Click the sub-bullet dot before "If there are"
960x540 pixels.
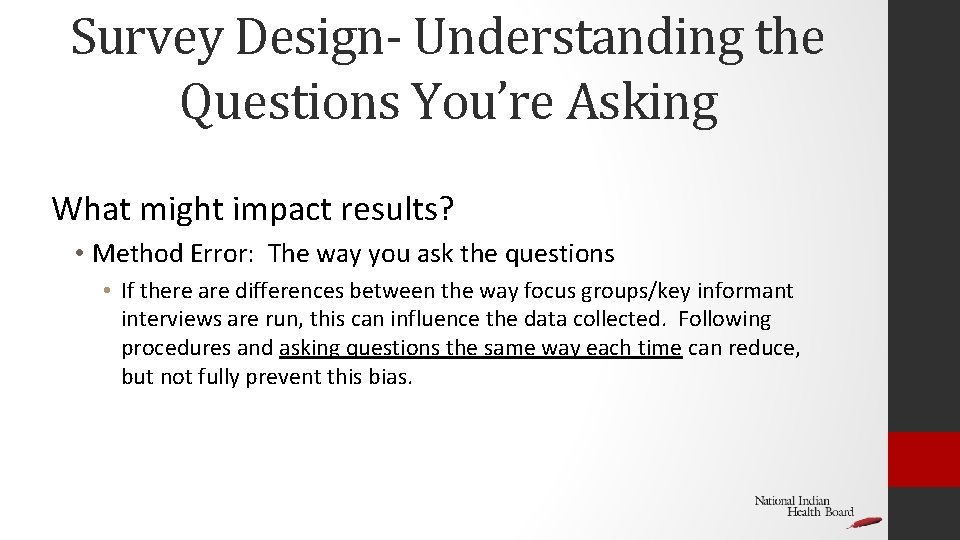pos(107,292)
